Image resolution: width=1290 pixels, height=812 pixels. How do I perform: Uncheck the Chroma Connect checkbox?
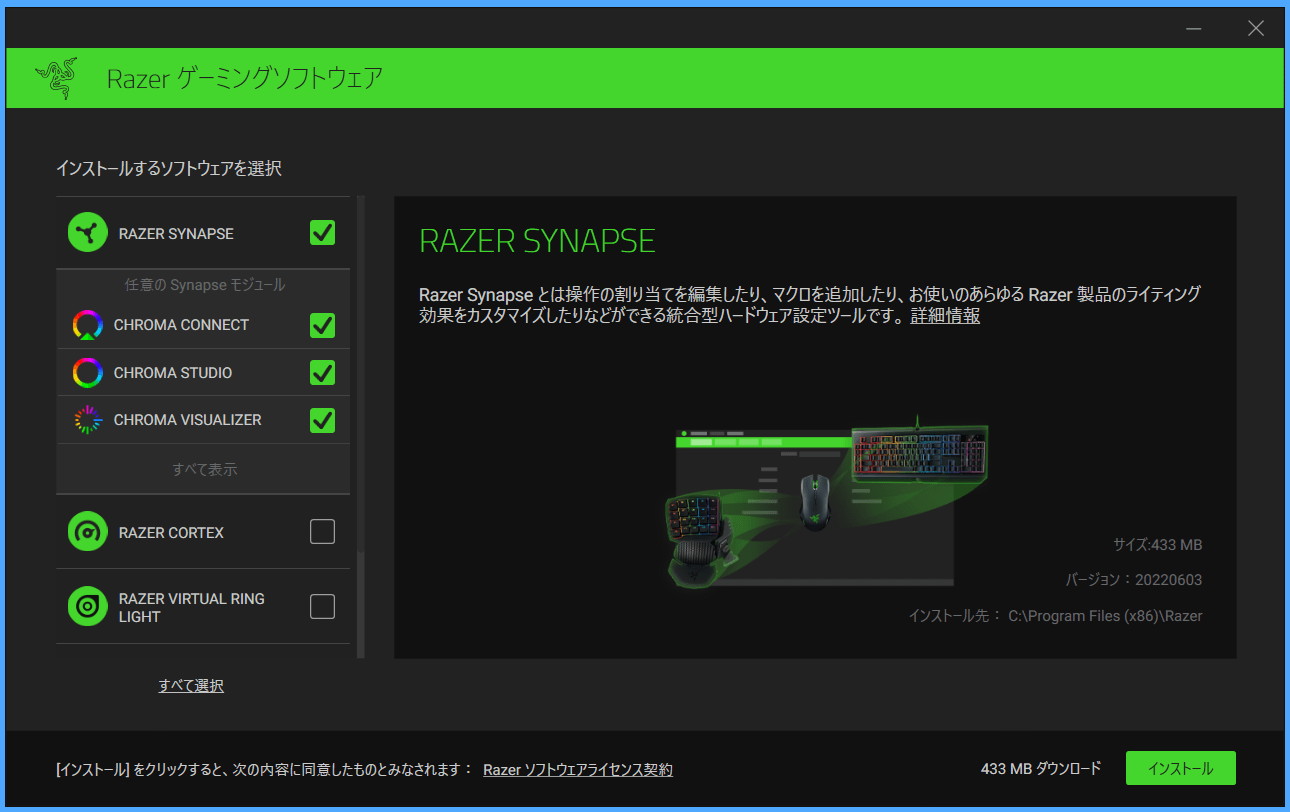322,325
